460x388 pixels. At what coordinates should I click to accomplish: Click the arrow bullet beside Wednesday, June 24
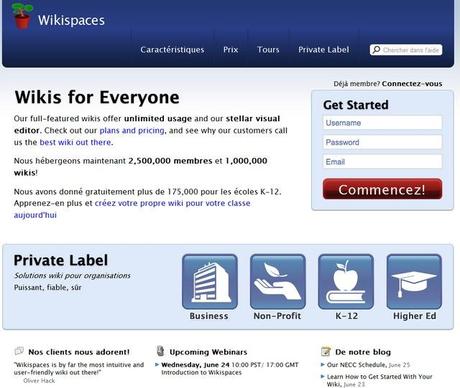(157, 365)
